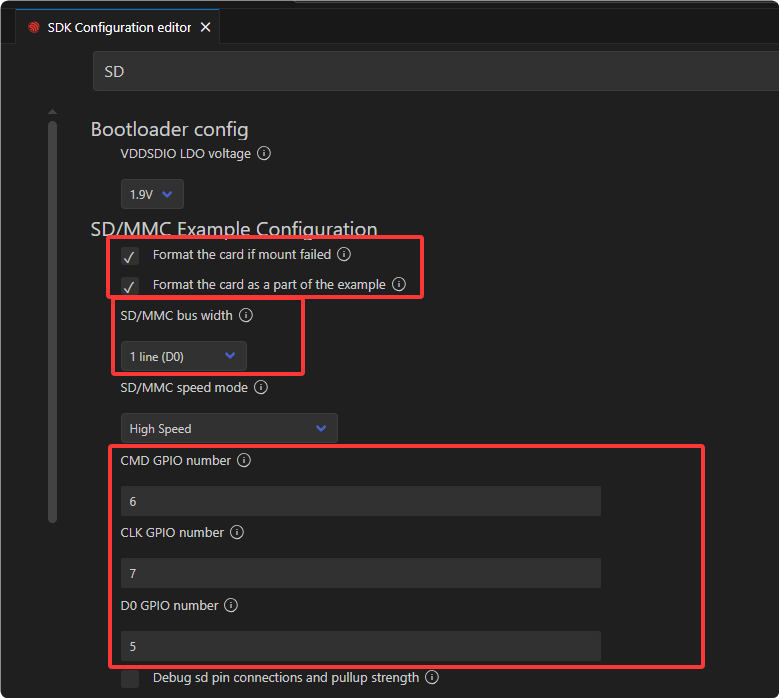Click info icon for Debug sd pin connections

pyautogui.click(x=432, y=678)
